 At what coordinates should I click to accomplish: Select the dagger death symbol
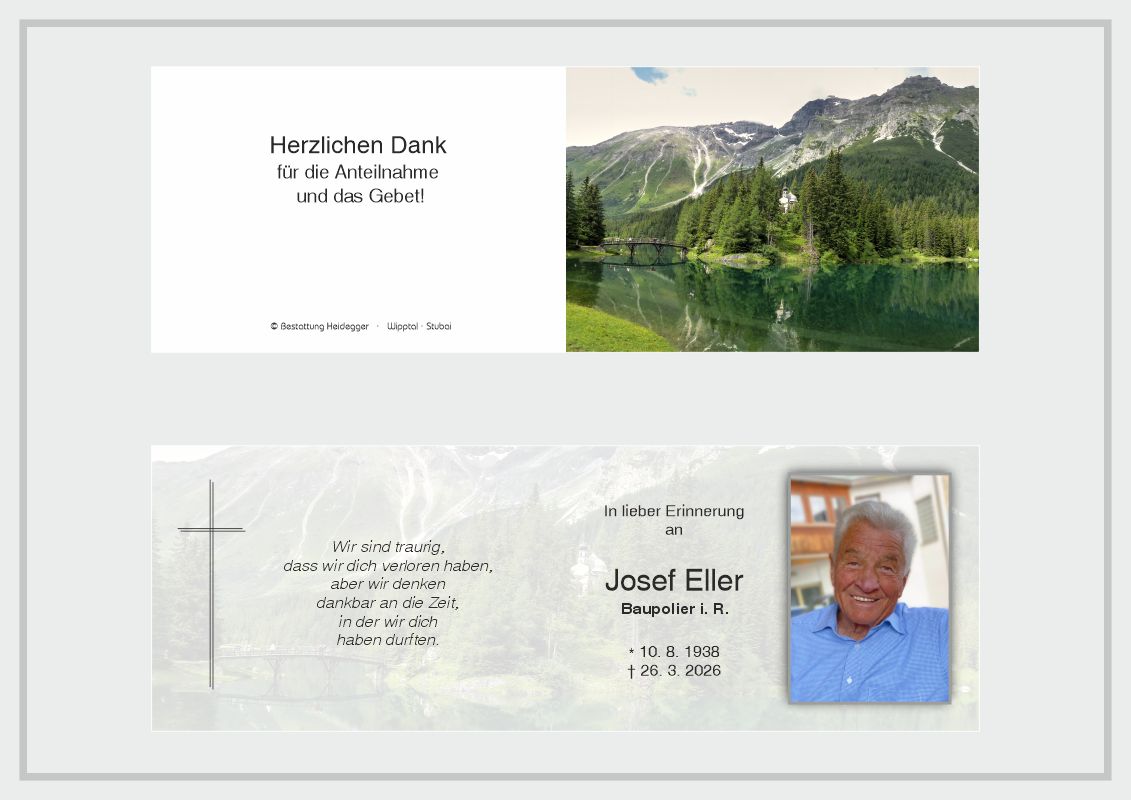click(631, 671)
